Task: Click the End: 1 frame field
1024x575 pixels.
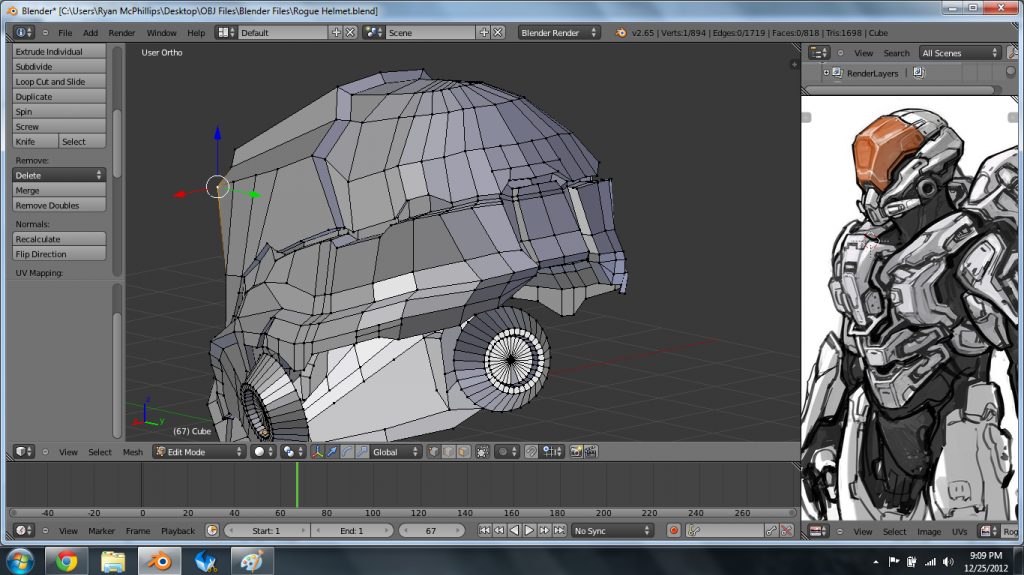Action: 352,531
